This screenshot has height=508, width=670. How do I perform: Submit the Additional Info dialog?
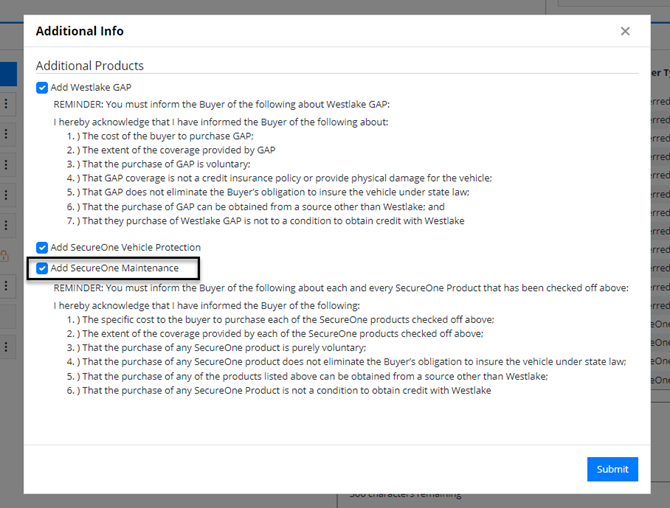tap(612, 469)
